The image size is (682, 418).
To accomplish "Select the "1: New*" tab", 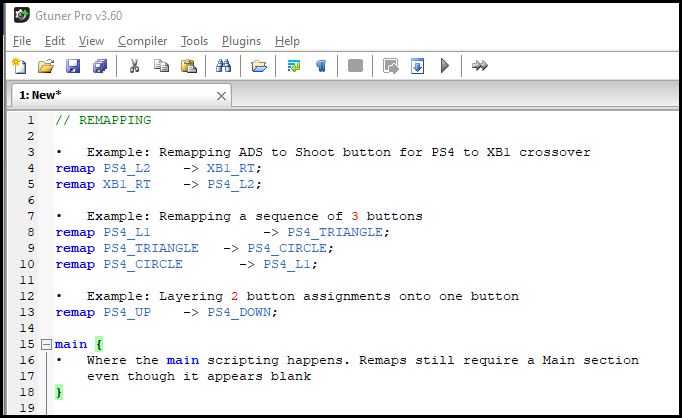I will (40, 94).
